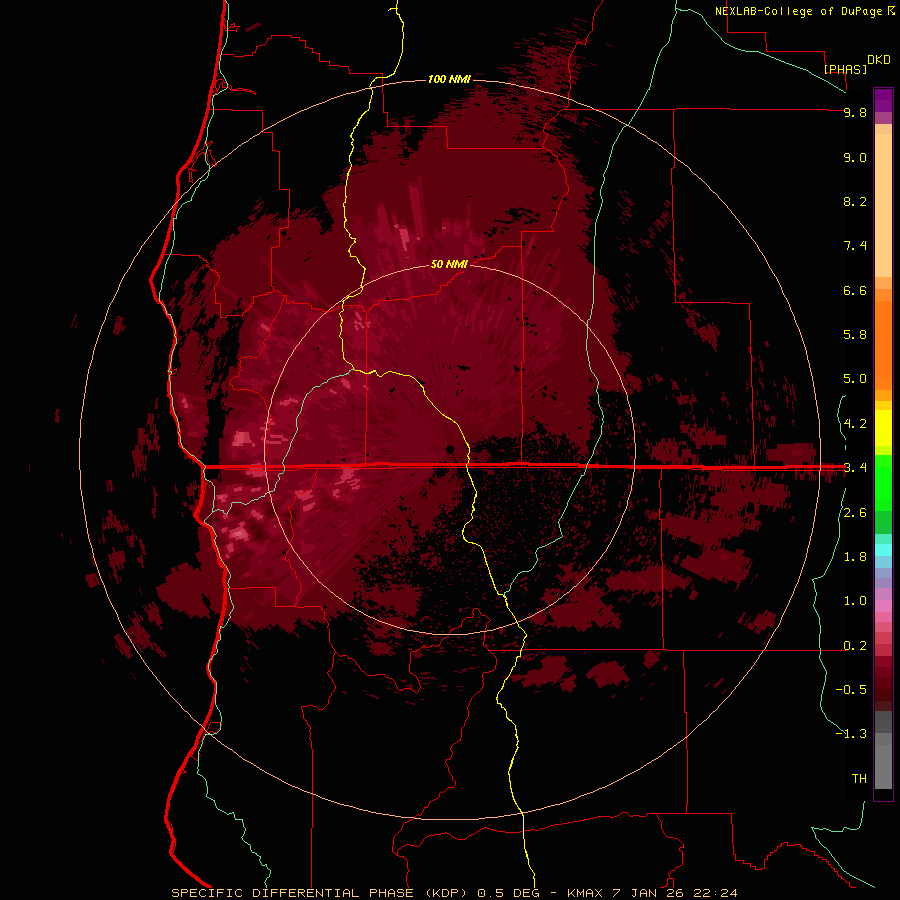Click the KMAX radar site dot at map center
Viewport: 900px width, 900px height.
pos(450,449)
